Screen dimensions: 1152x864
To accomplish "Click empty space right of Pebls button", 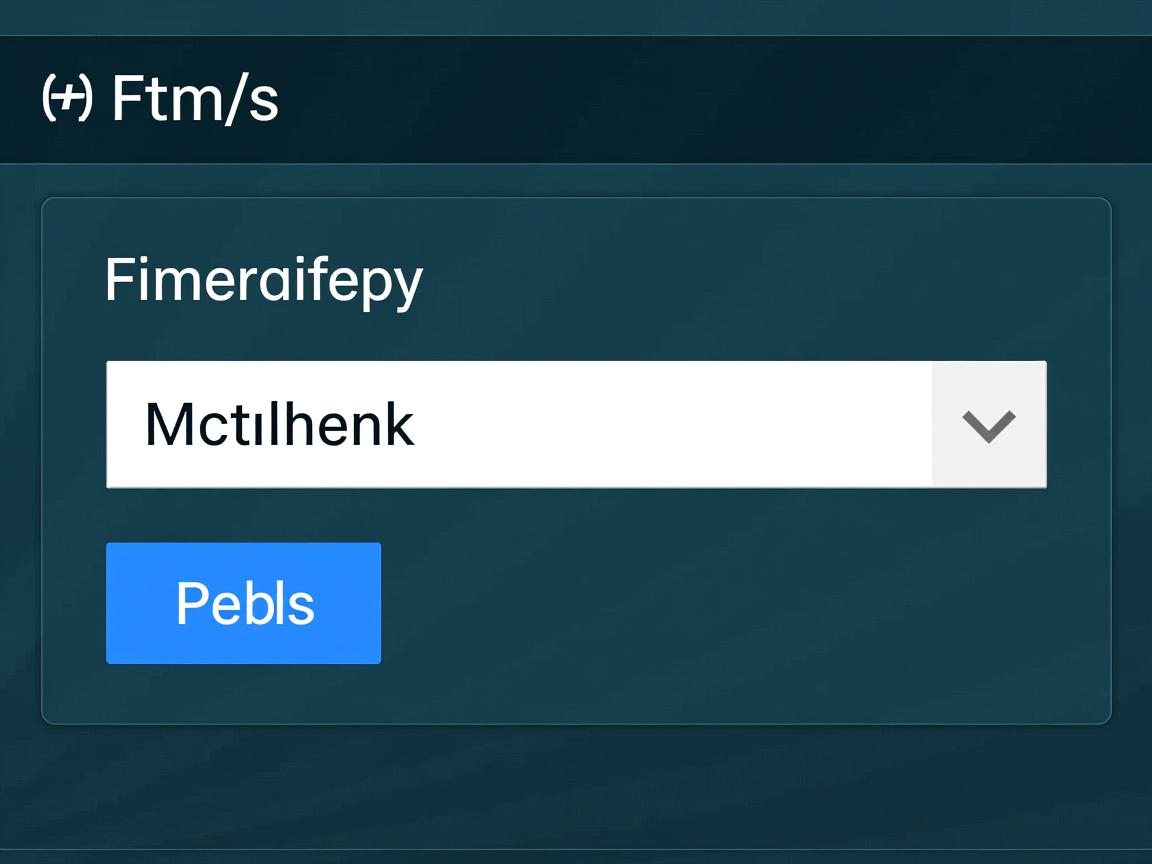I will click(x=740, y=603).
